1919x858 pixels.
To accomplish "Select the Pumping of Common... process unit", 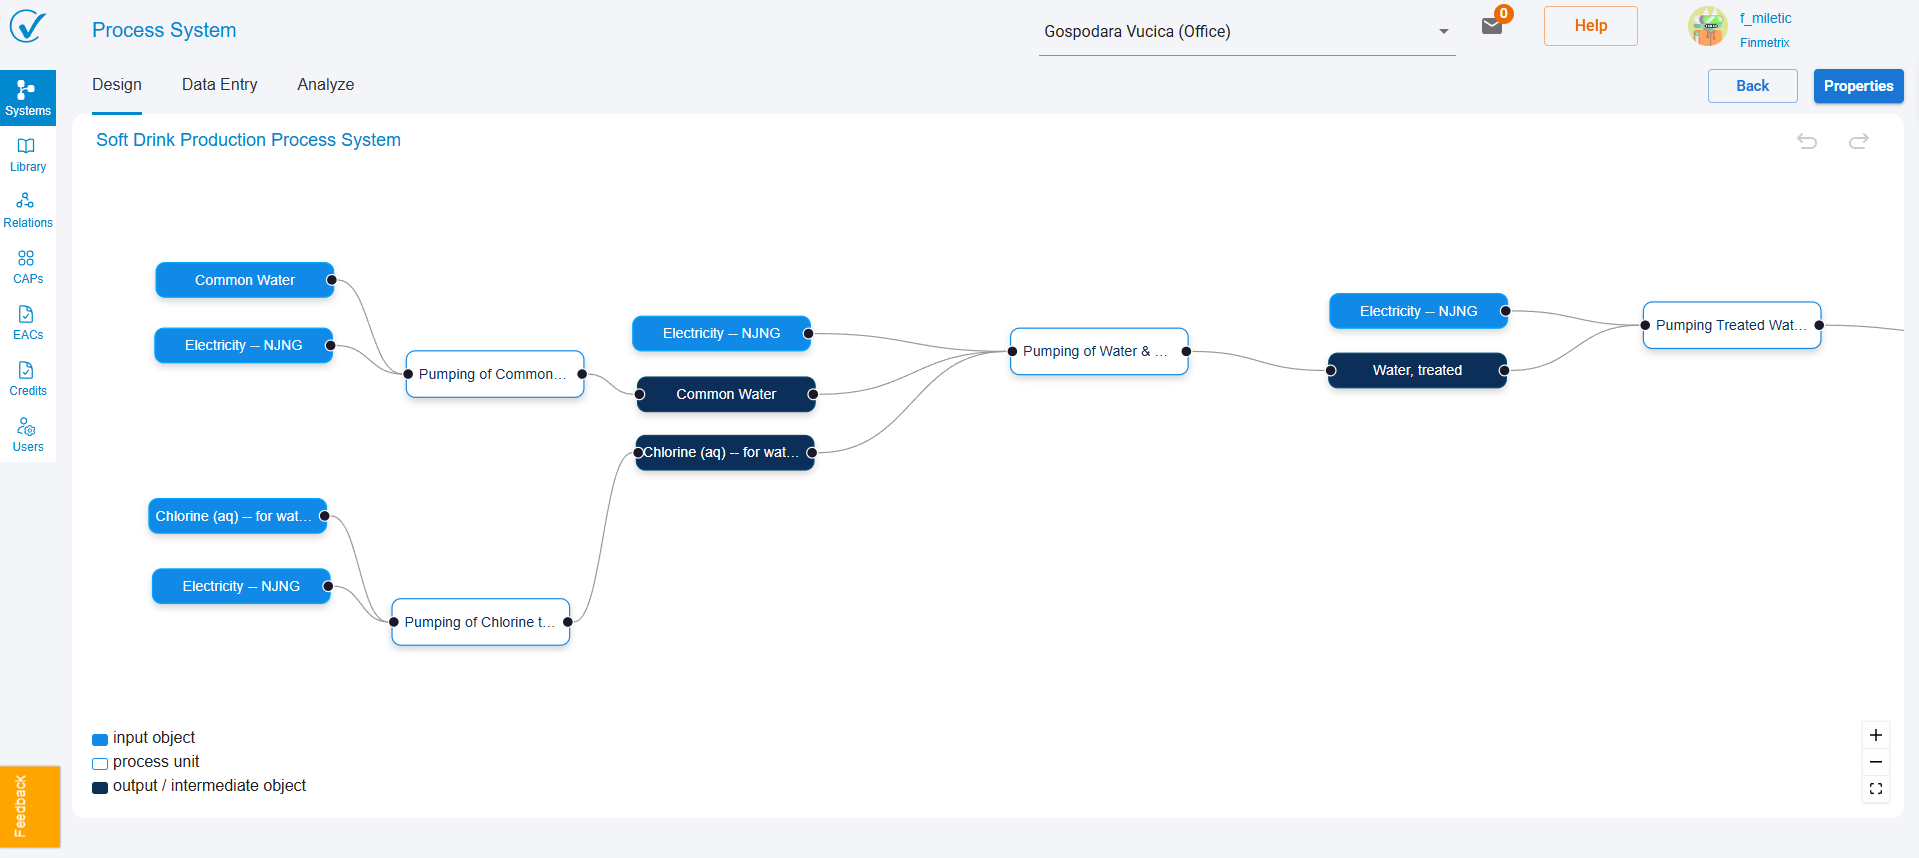I will [x=495, y=374].
